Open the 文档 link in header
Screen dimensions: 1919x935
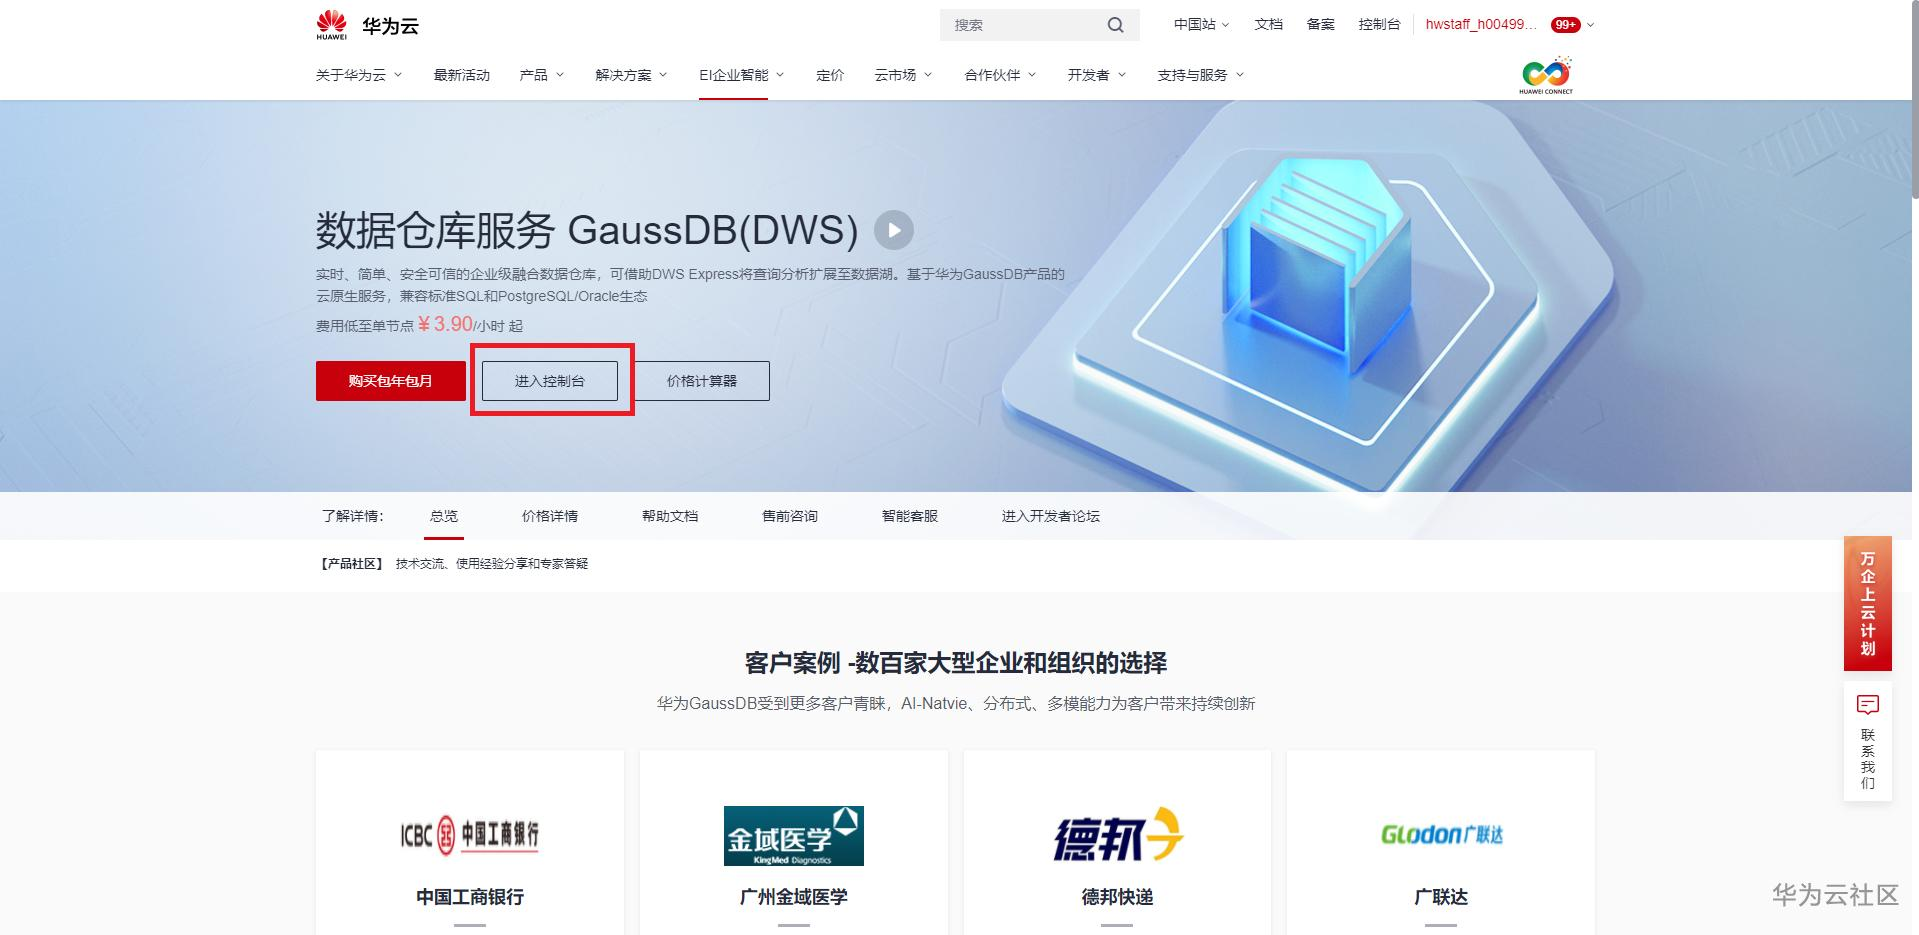(1269, 25)
